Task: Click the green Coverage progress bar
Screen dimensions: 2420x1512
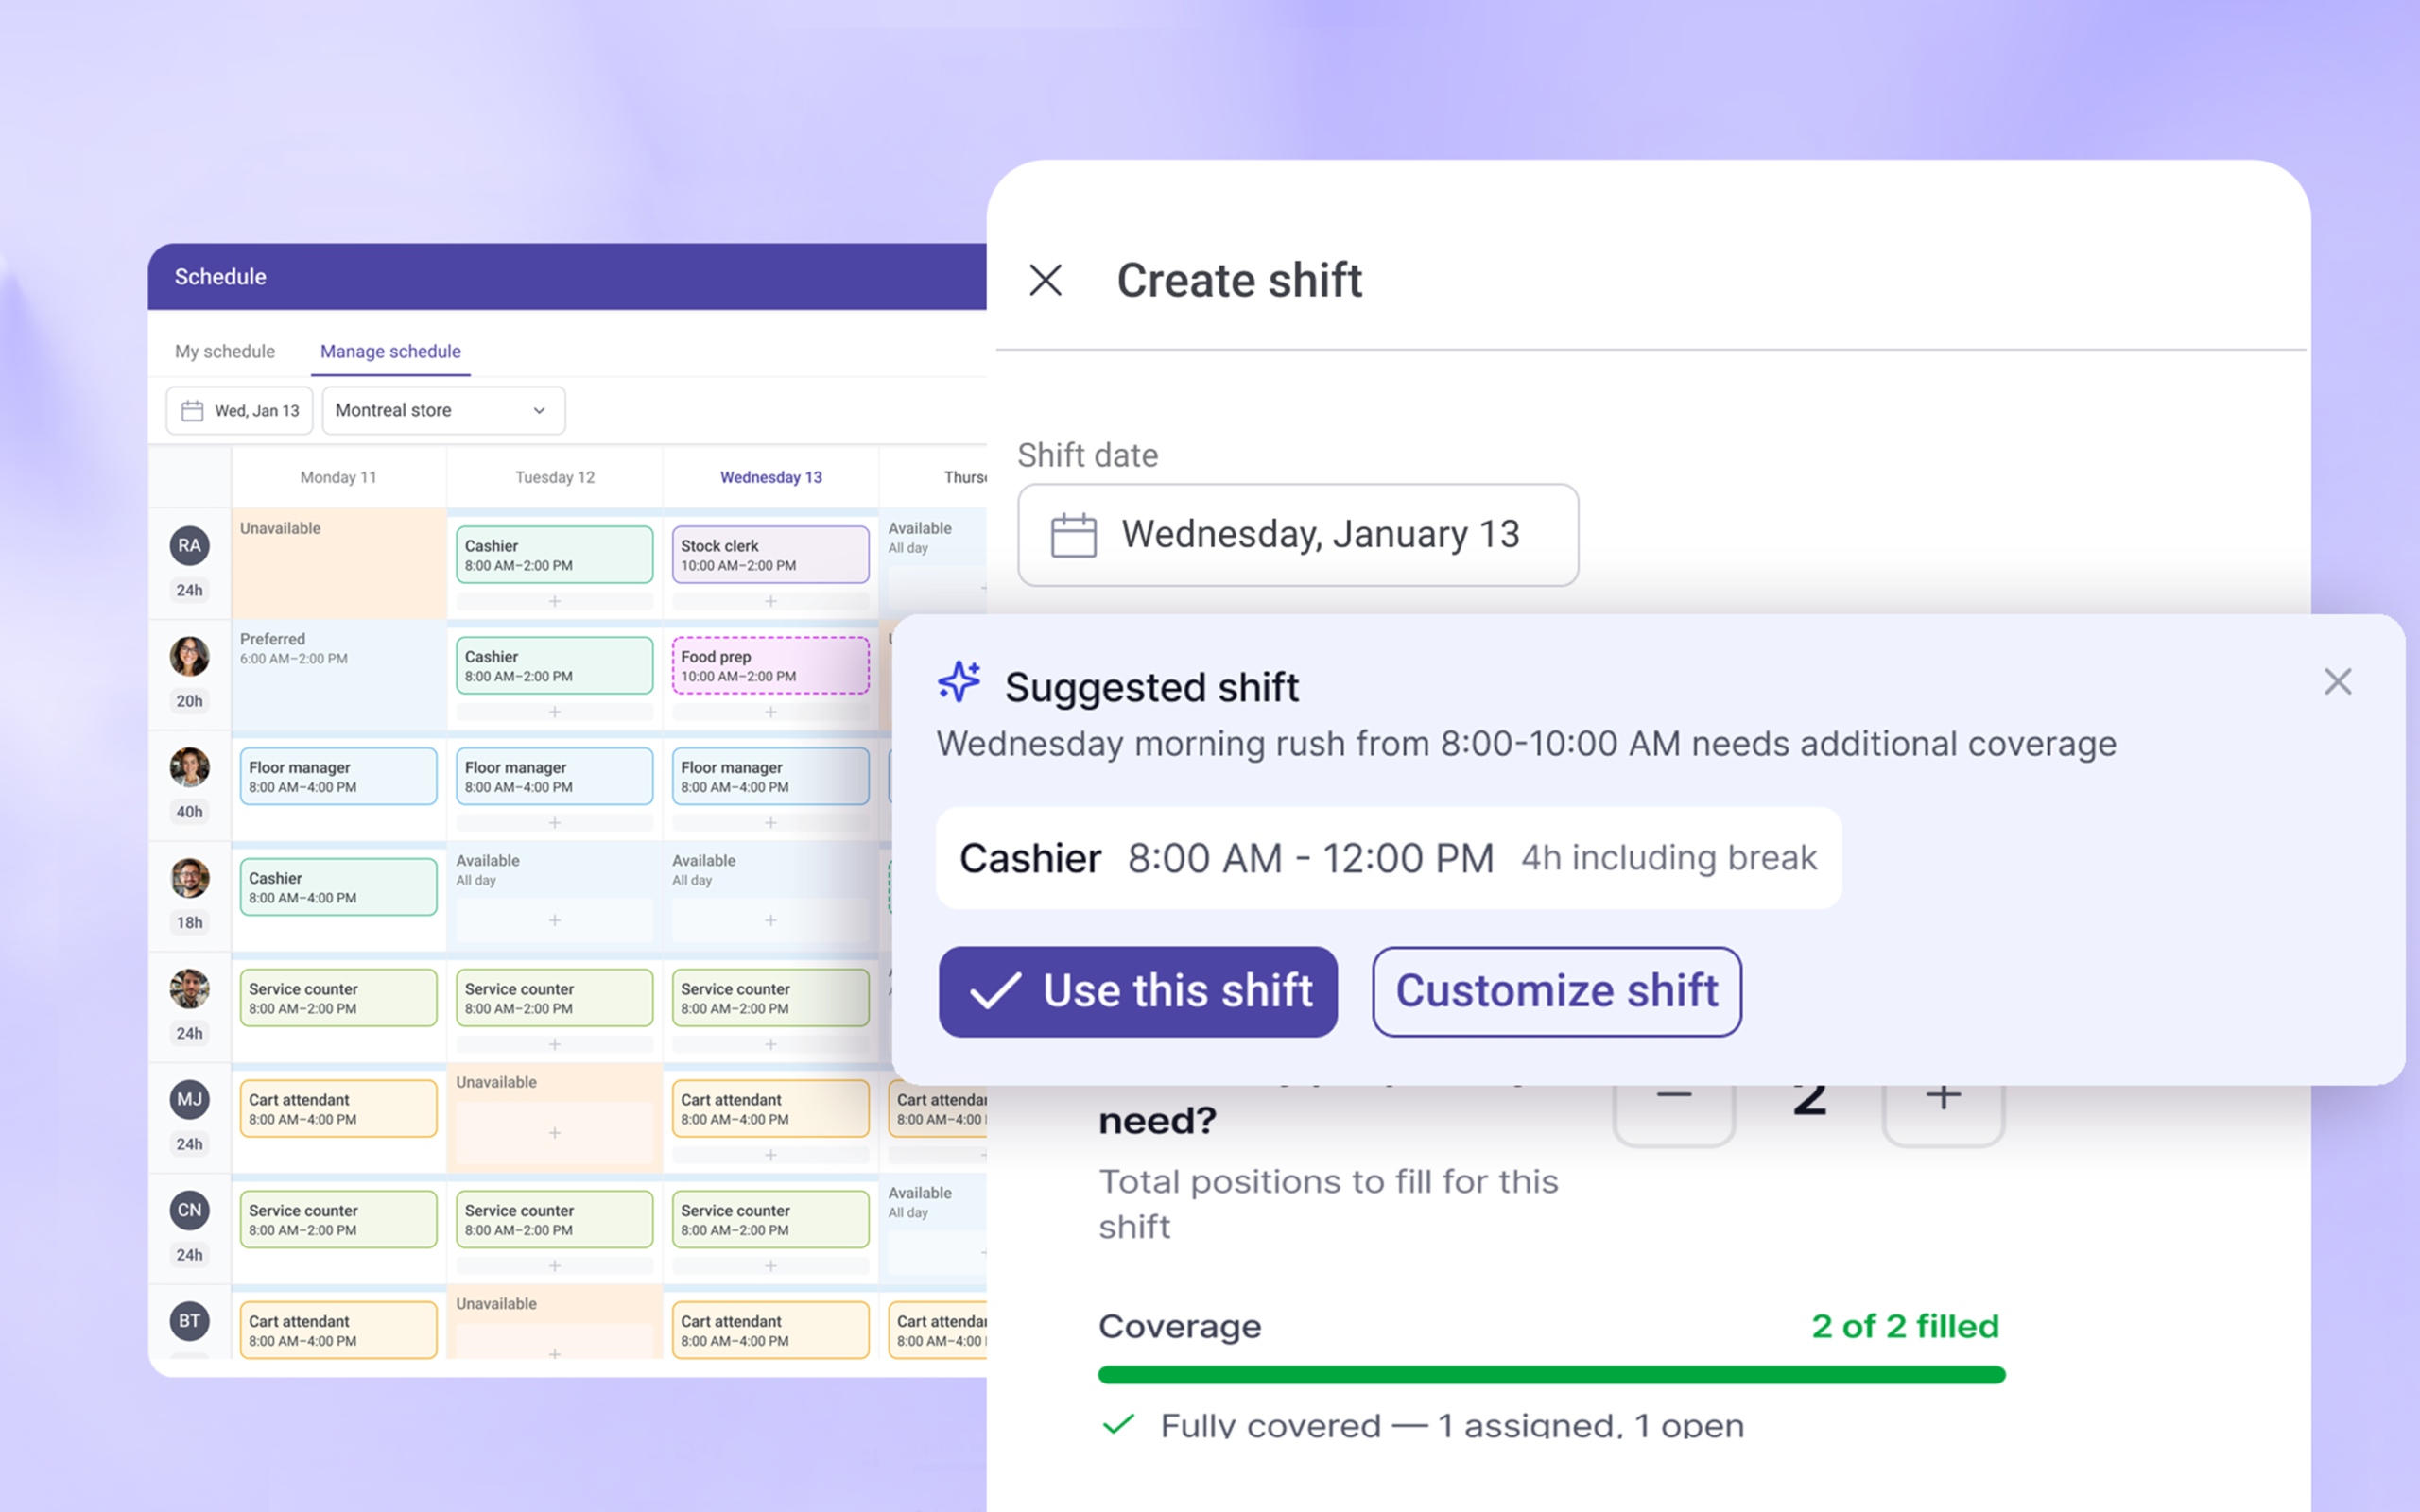Action: point(1550,1375)
